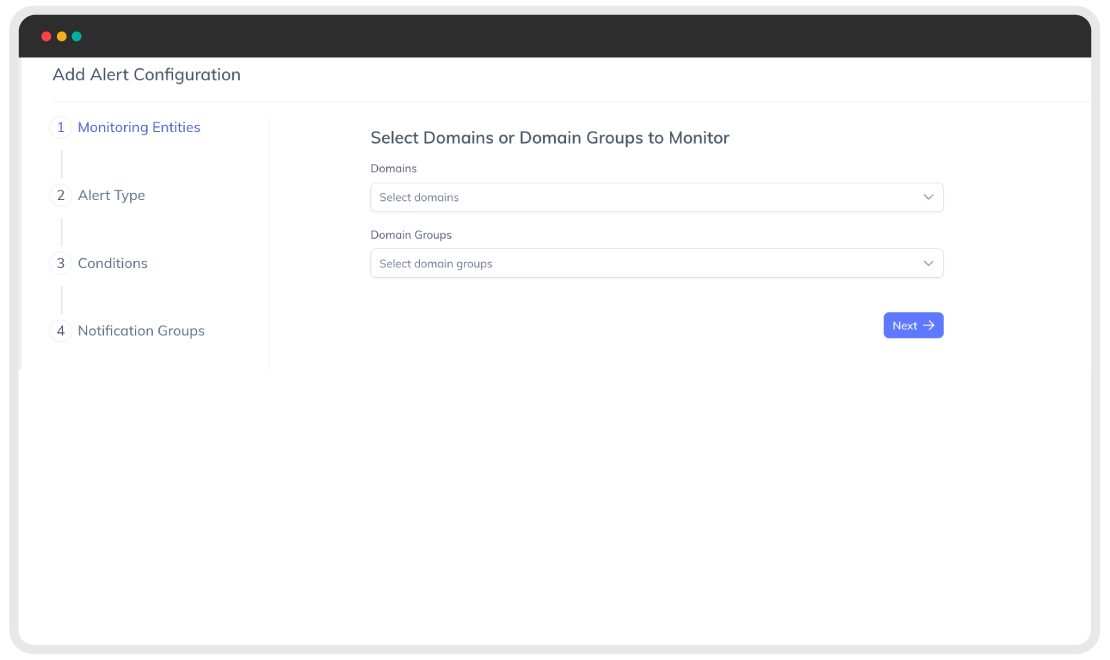Open the Conditions step
1110x660 pixels.
point(113,263)
